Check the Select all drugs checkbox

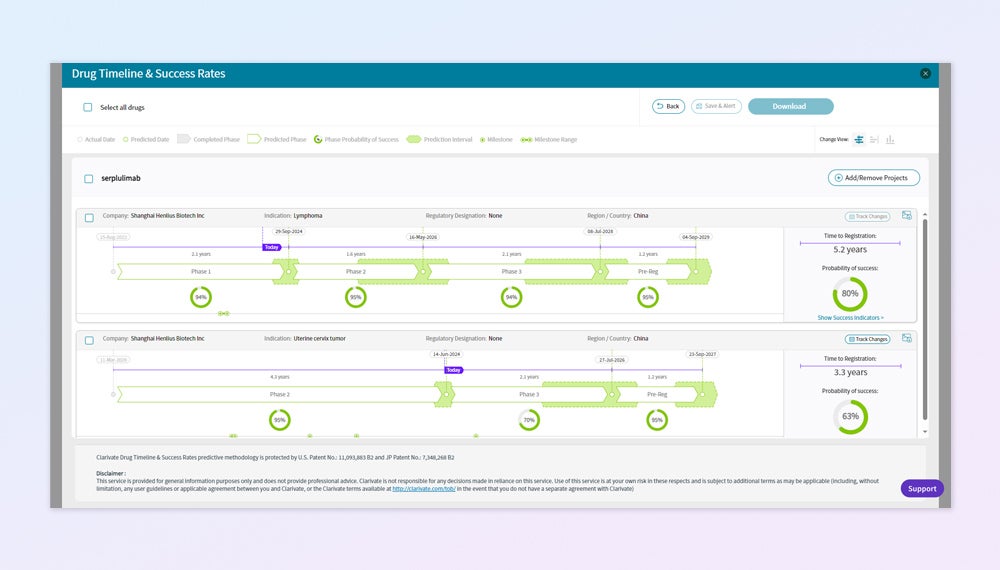tap(88, 107)
